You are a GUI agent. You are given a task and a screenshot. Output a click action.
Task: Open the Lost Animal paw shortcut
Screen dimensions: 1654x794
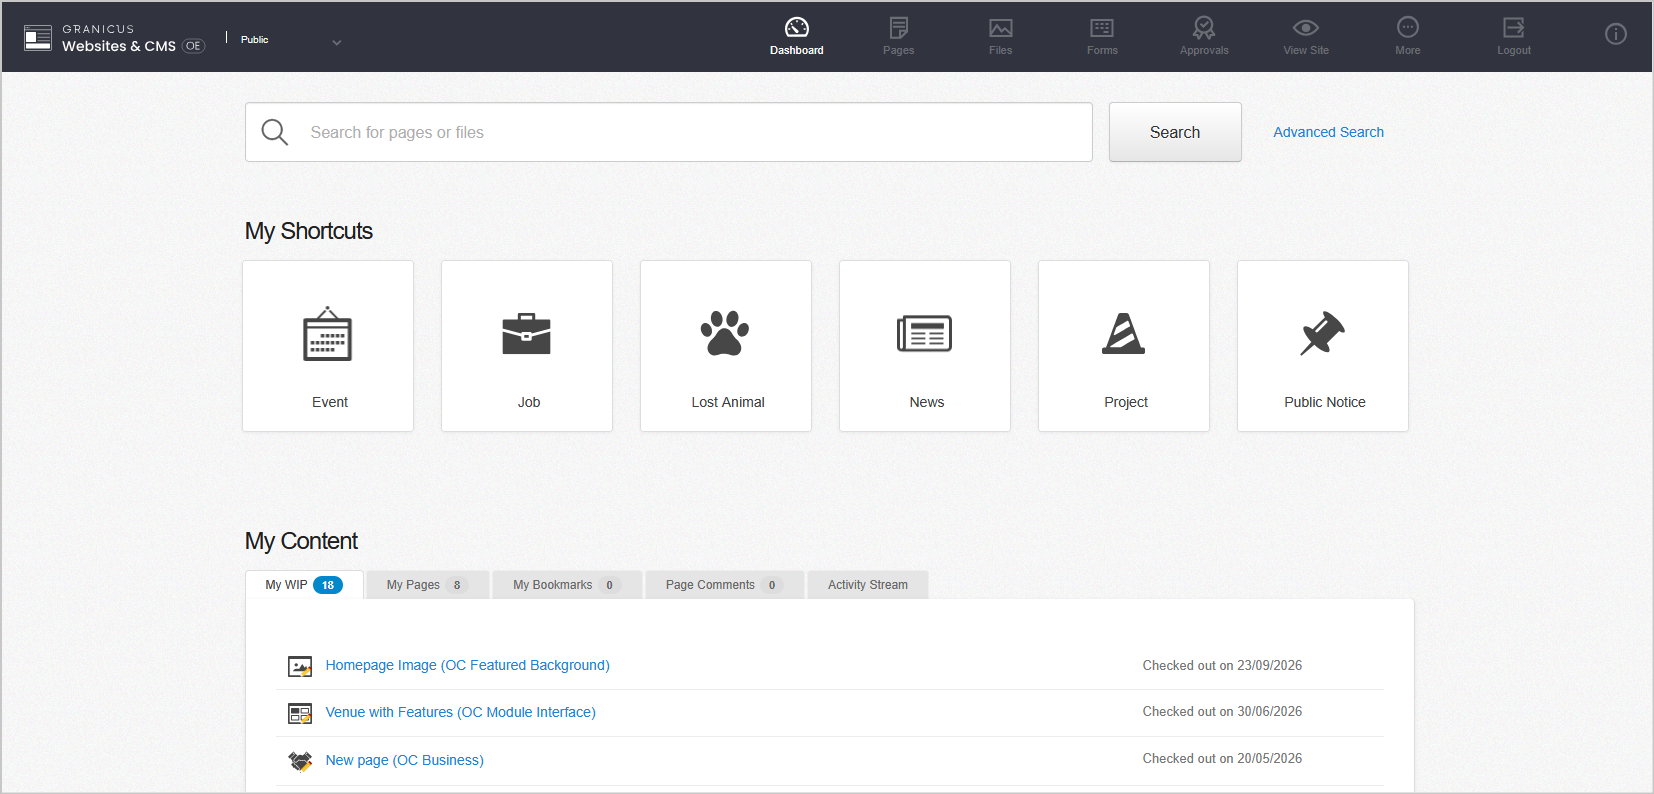pyautogui.click(x=726, y=346)
